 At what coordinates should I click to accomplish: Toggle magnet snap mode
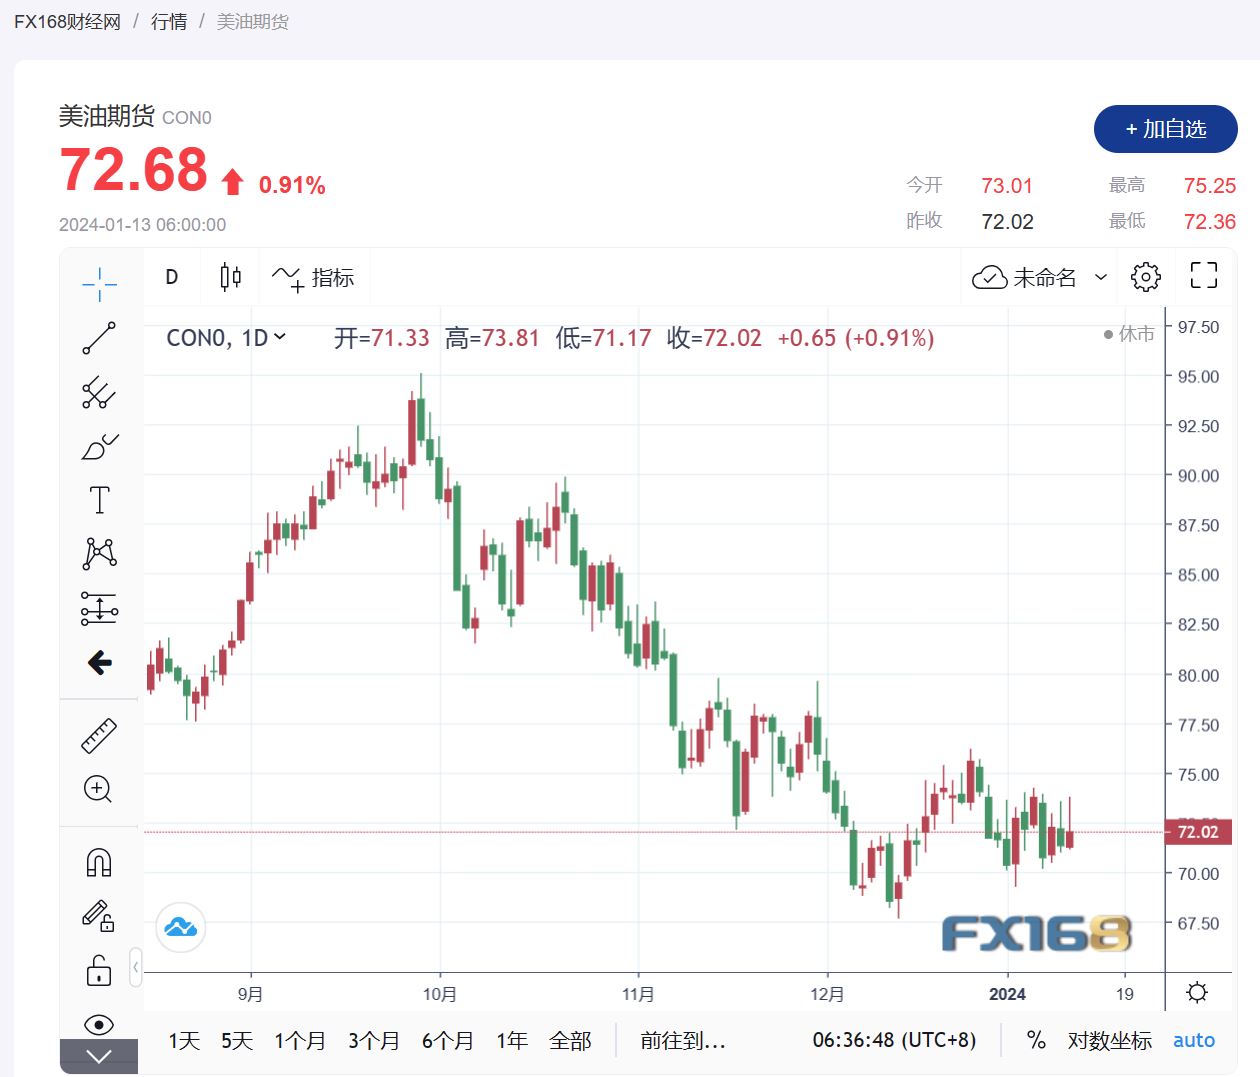point(99,862)
